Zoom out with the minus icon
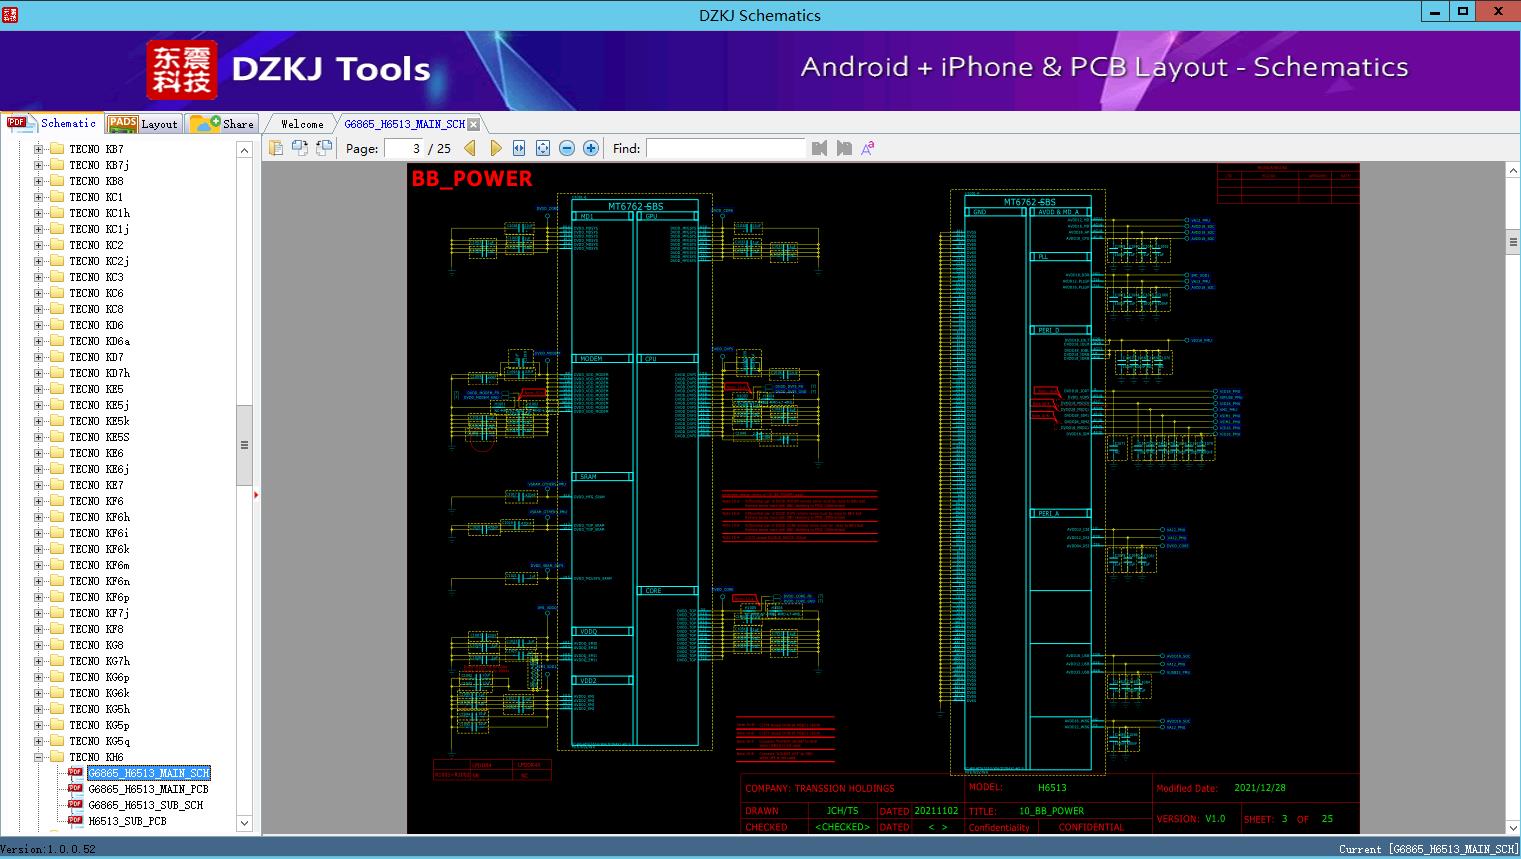 [567, 148]
